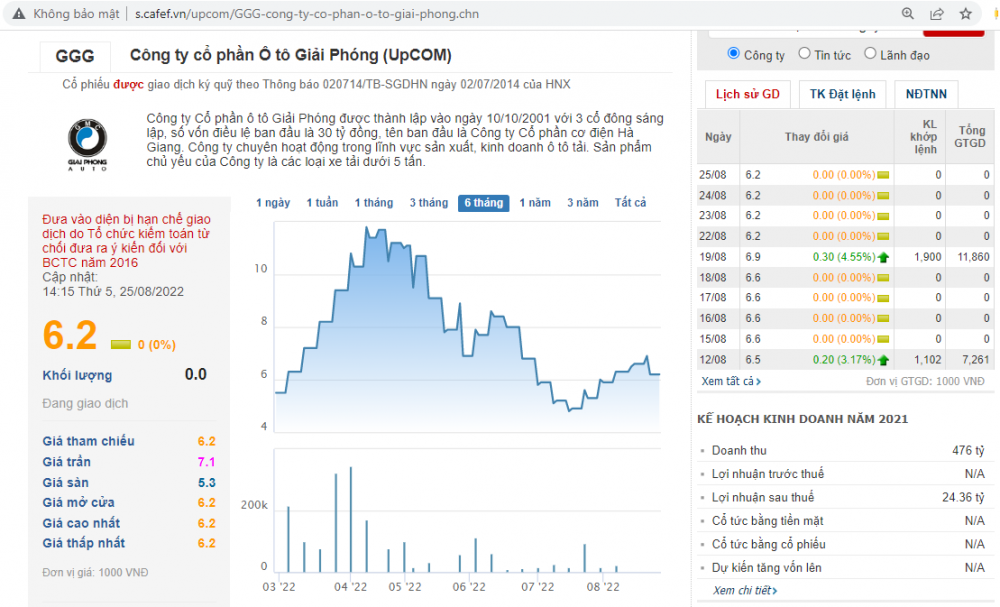Viewport: 1000px width, 607px height.
Task: Click the green up arrow on 12/08 row
Action: pos(883,359)
